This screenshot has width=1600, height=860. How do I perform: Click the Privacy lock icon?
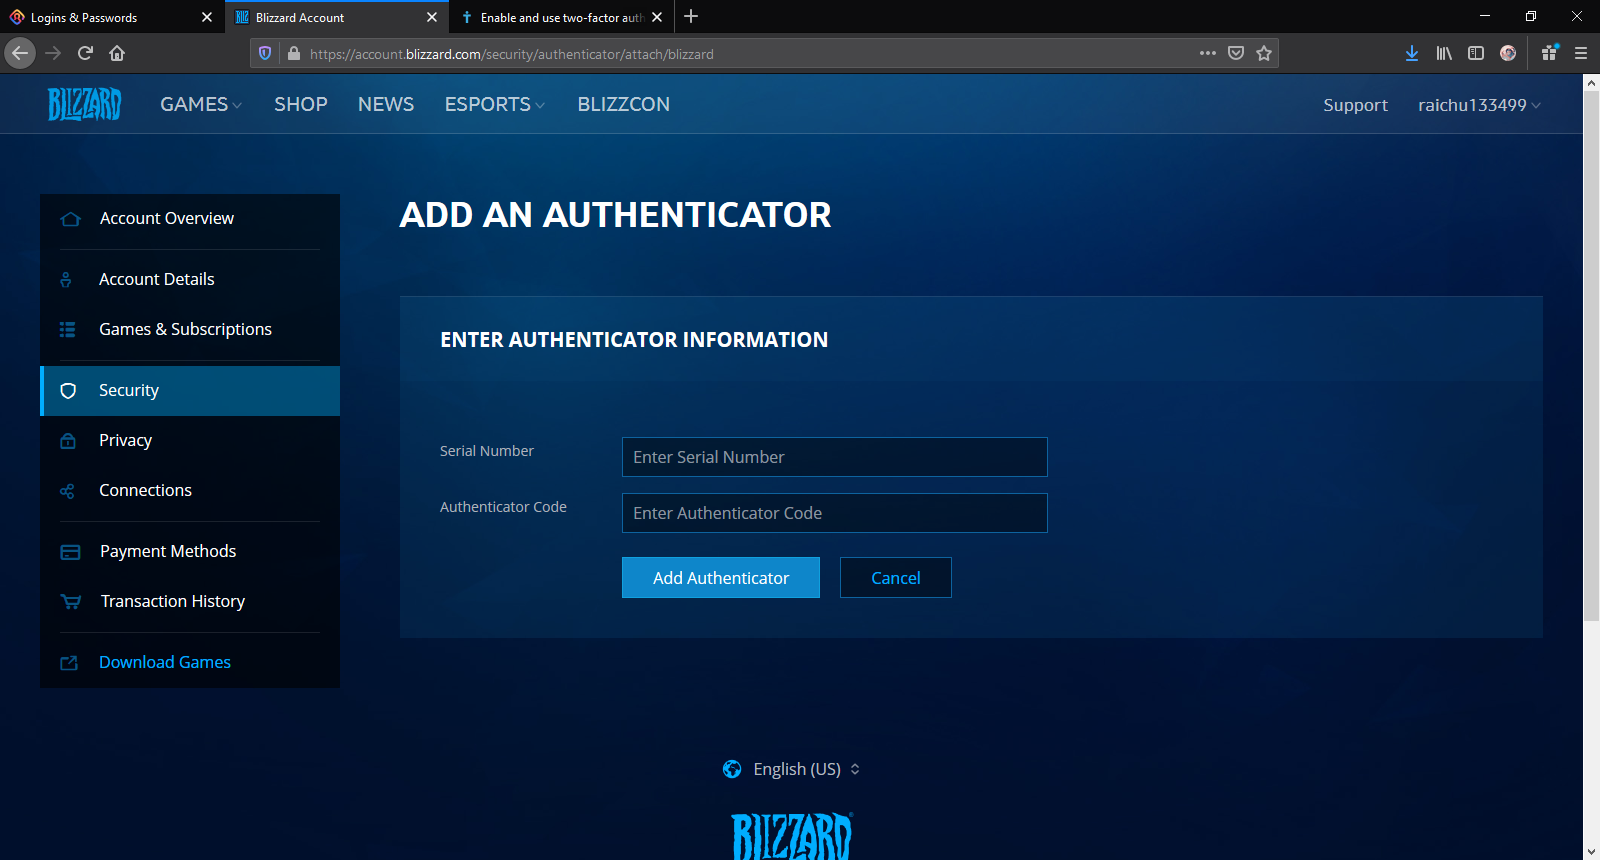(68, 441)
